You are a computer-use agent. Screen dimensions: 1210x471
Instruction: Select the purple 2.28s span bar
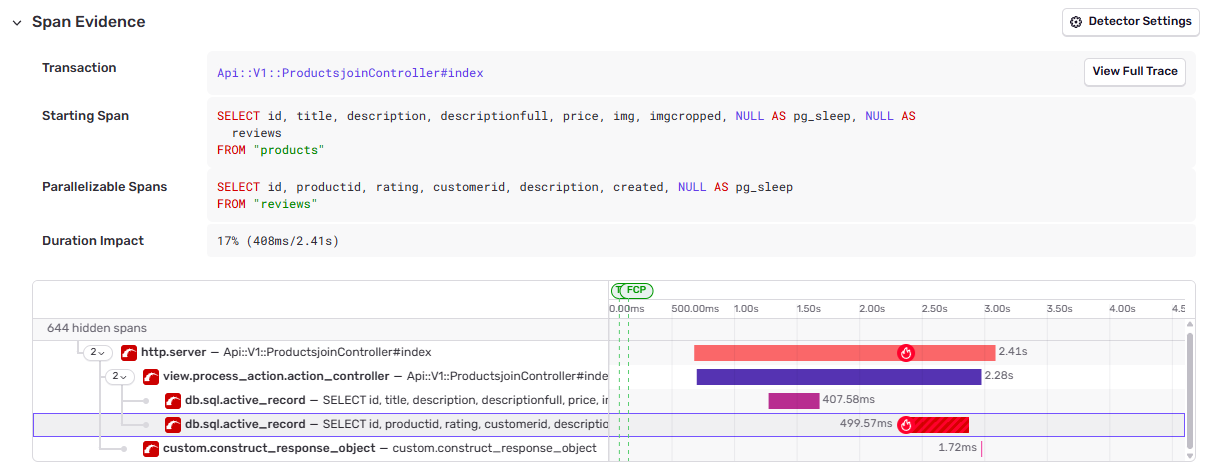point(839,376)
